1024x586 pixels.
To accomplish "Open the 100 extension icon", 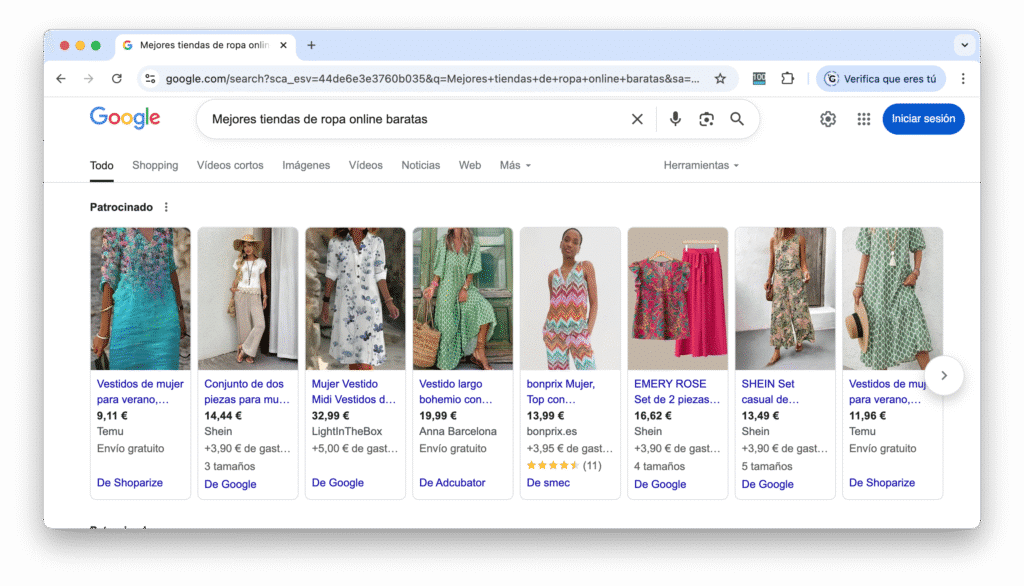I will pos(759,79).
